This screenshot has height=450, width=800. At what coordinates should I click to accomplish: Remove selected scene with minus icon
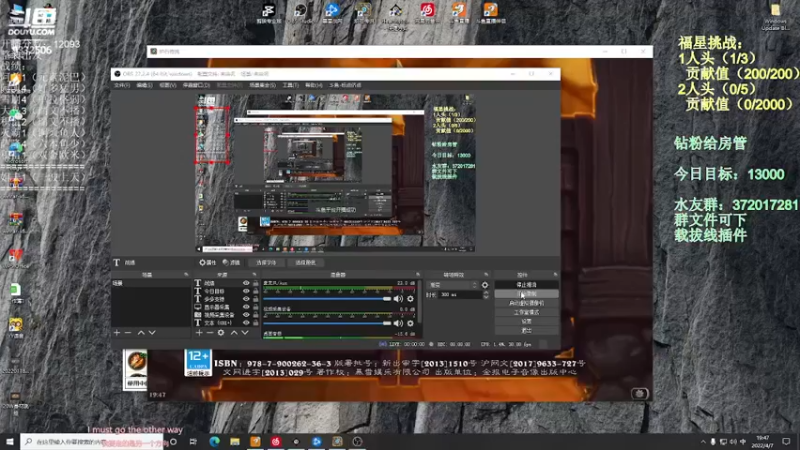(x=128, y=333)
